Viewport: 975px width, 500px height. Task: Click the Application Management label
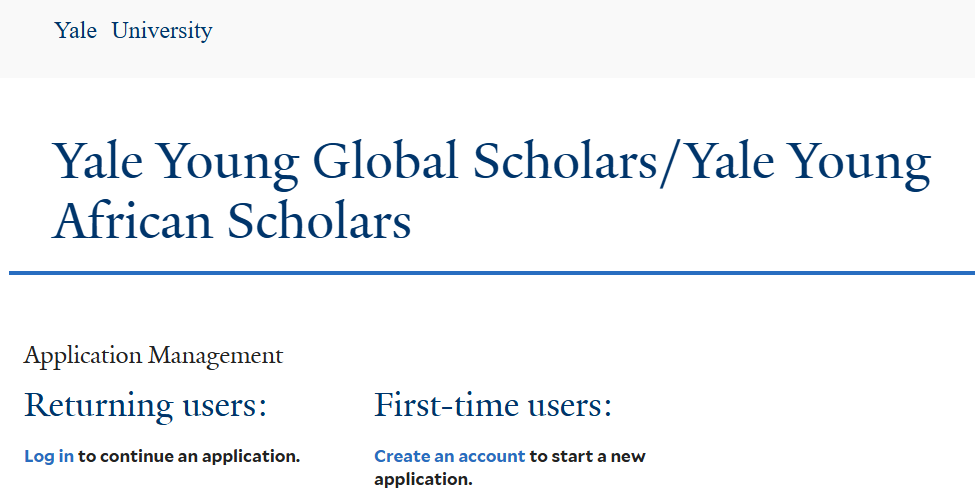coord(153,355)
